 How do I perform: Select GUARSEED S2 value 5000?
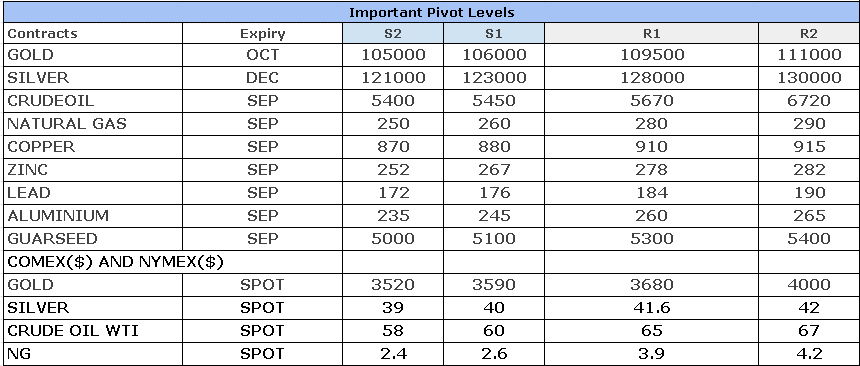(393, 239)
